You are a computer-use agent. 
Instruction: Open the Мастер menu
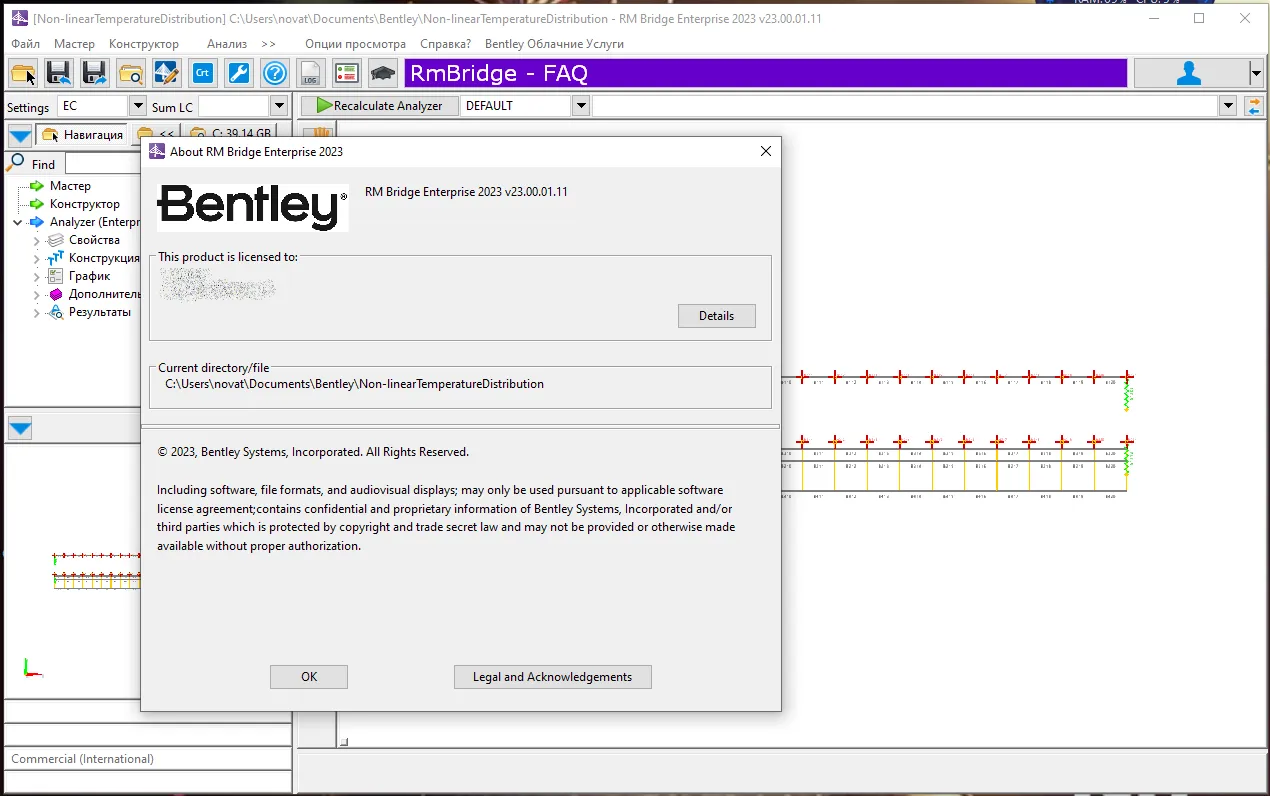(74, 44)
